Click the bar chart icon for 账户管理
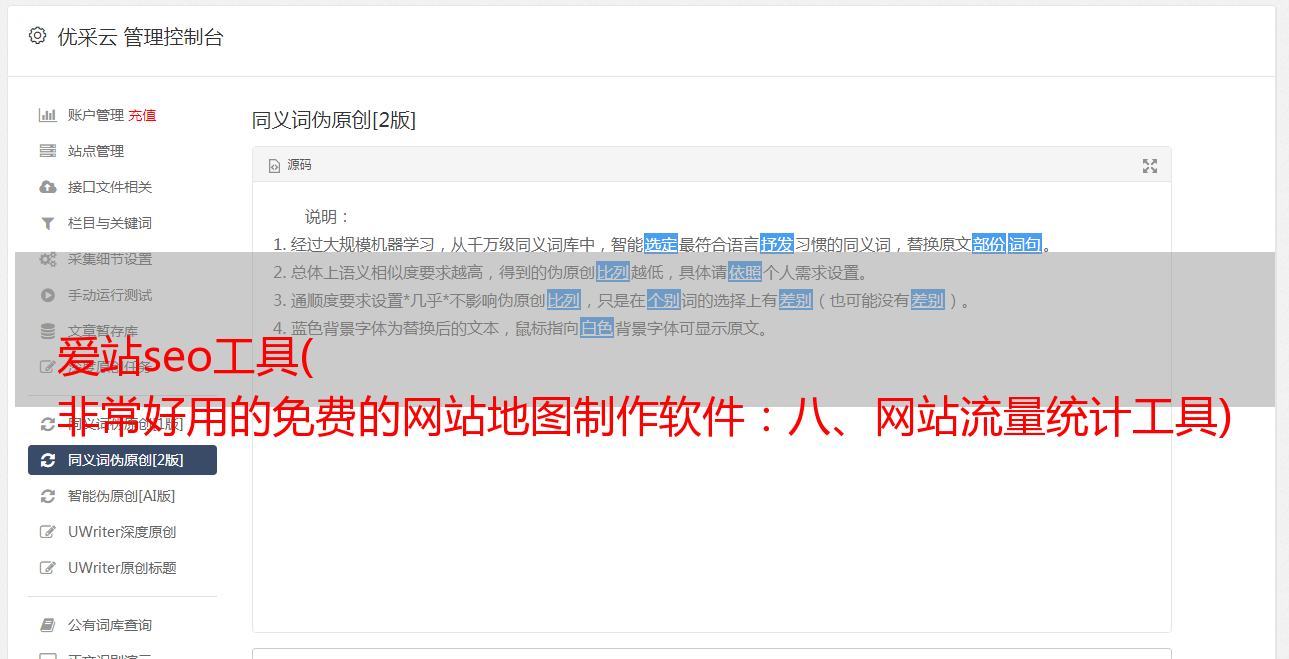This screenshot has height=659, width=1289. [x=47, y=115]
